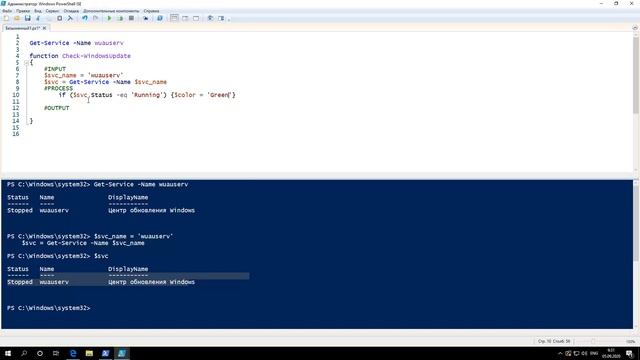This screenshot has height=360, width=640.
Task: Redo the last undone edit
Action: (x=96, y=18)
